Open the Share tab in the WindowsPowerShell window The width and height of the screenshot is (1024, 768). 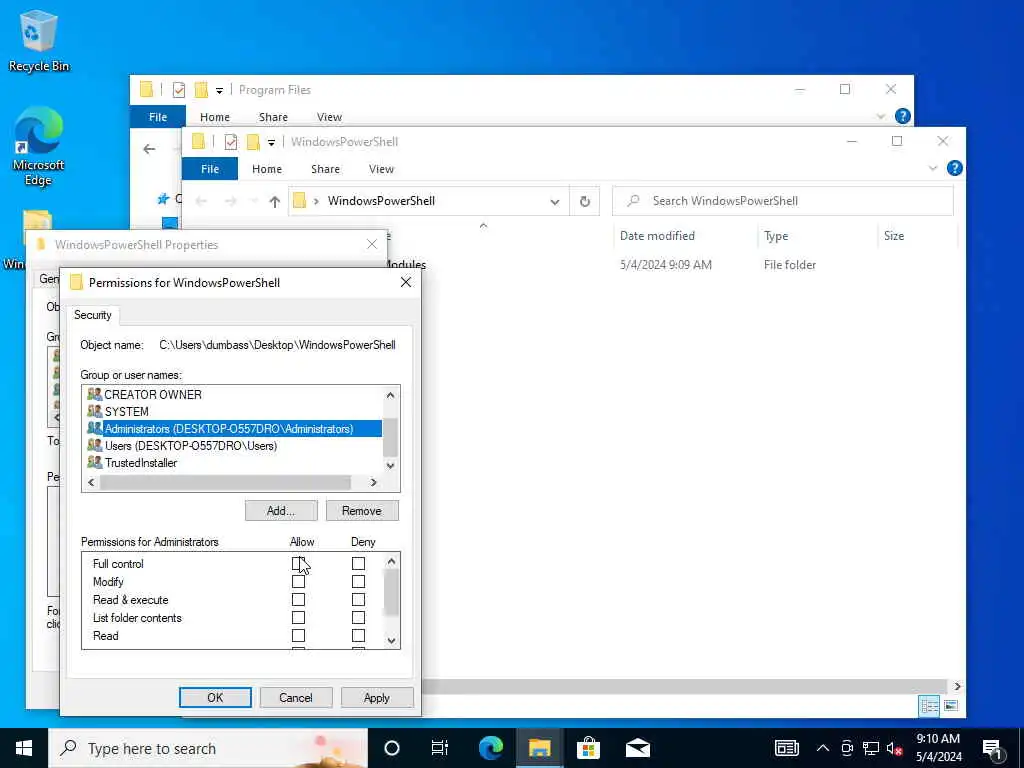coord(325,168)
